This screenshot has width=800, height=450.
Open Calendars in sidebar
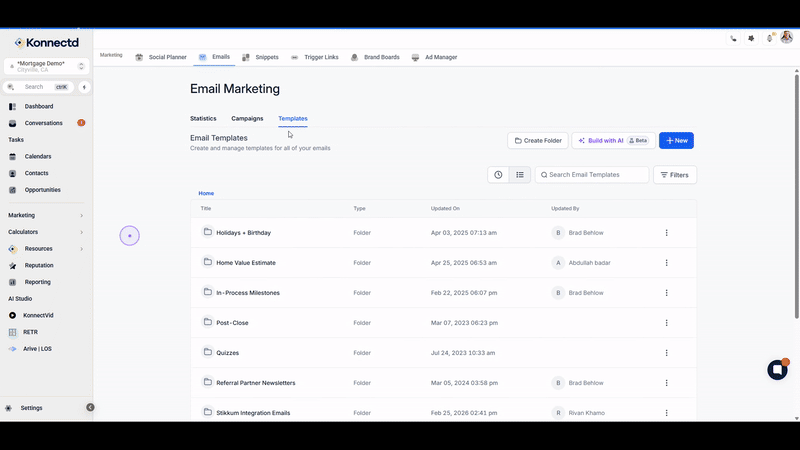click(38, 157)
